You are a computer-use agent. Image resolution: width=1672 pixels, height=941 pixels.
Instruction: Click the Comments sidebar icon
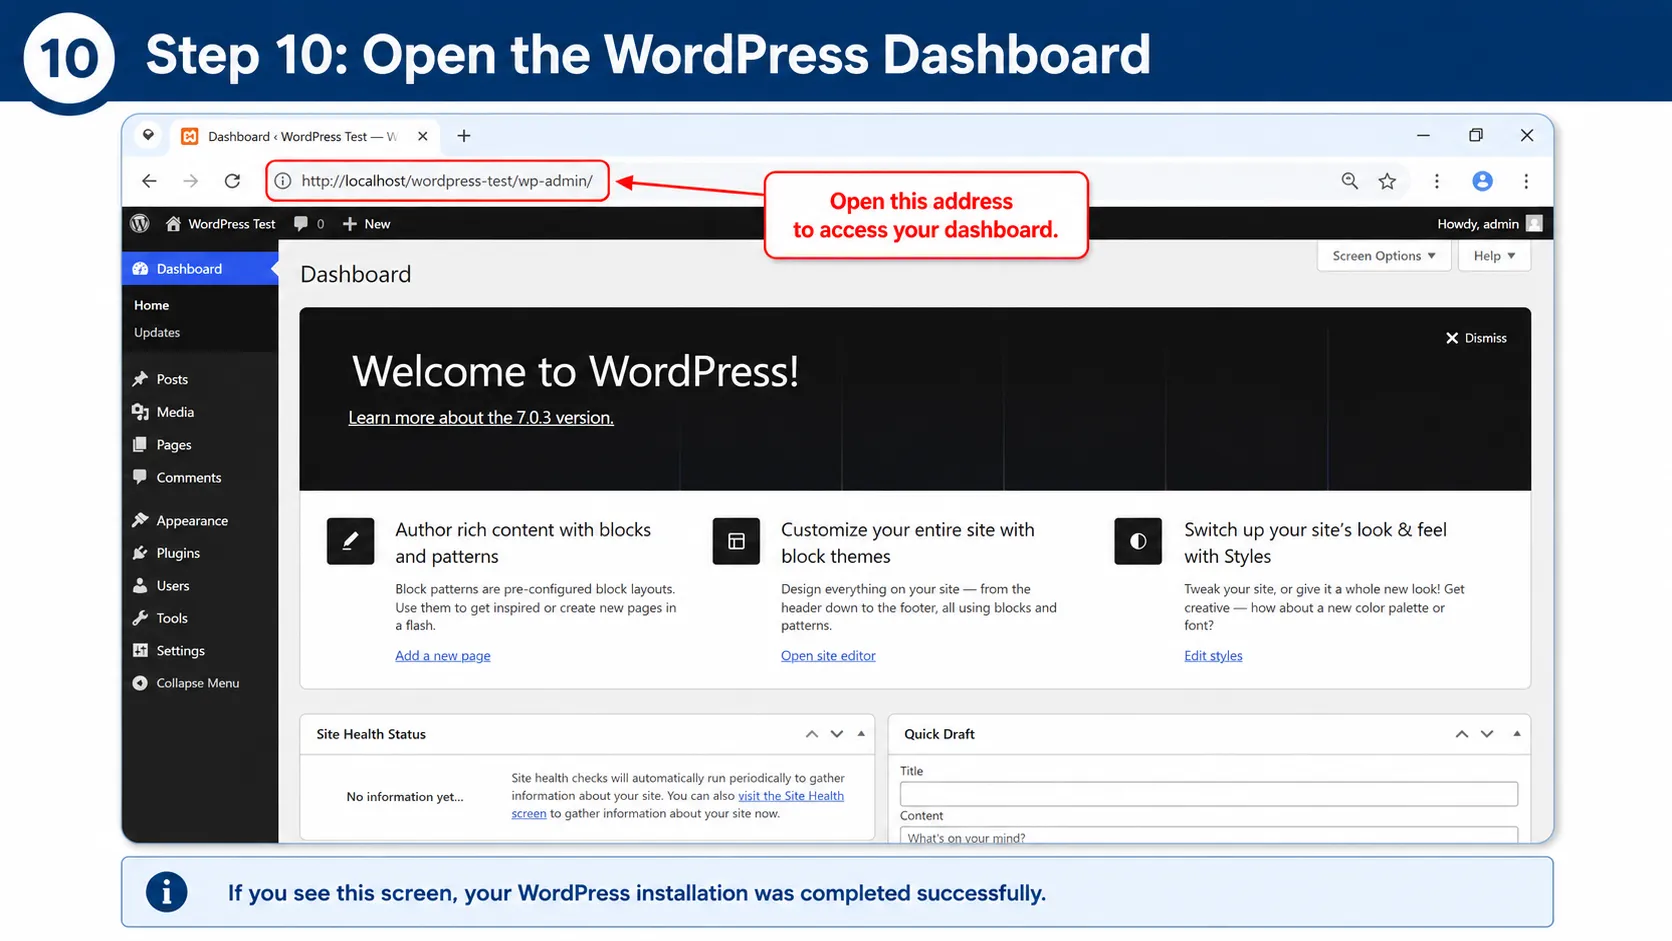[140, 478]
